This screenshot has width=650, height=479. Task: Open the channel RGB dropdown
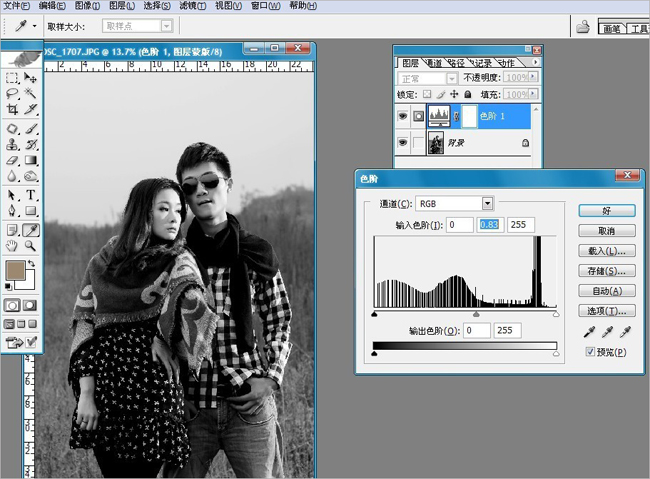(x=488, y=204)
